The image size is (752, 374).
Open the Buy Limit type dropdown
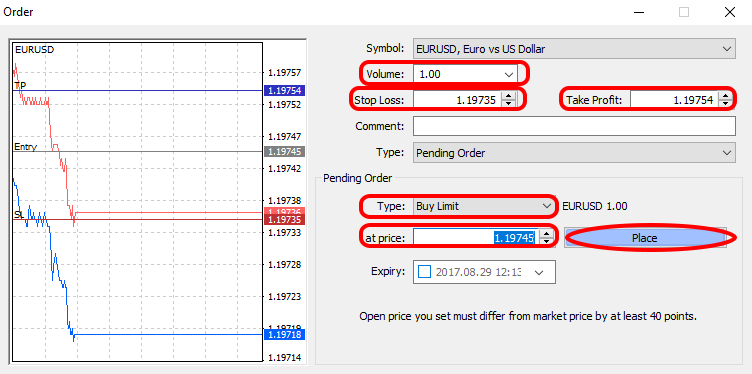484,206
